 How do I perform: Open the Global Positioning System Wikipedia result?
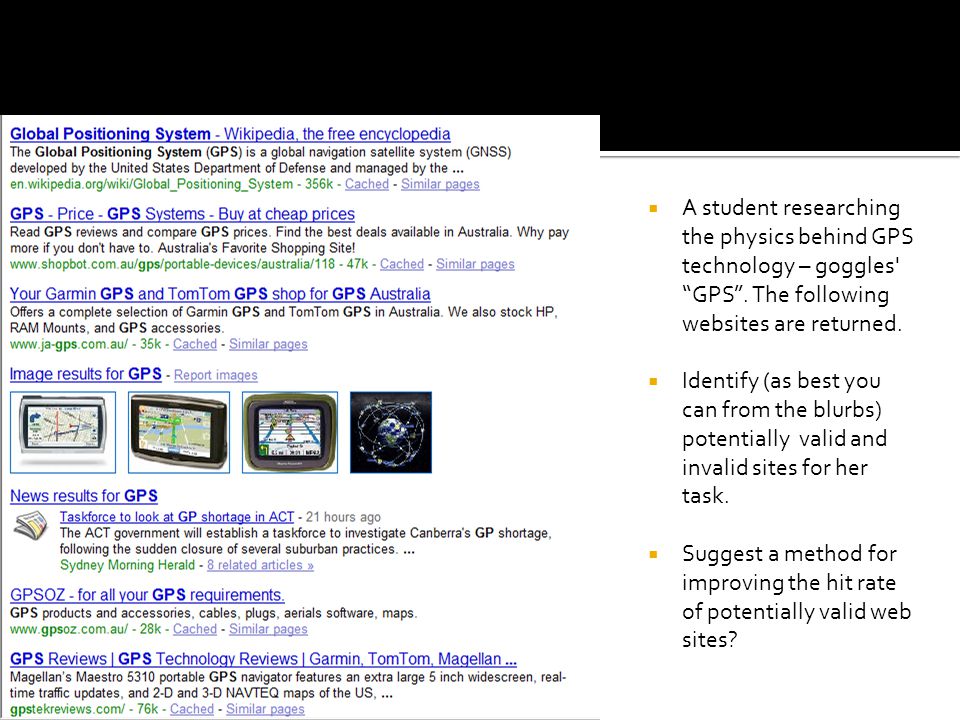(x=230, y=134)
